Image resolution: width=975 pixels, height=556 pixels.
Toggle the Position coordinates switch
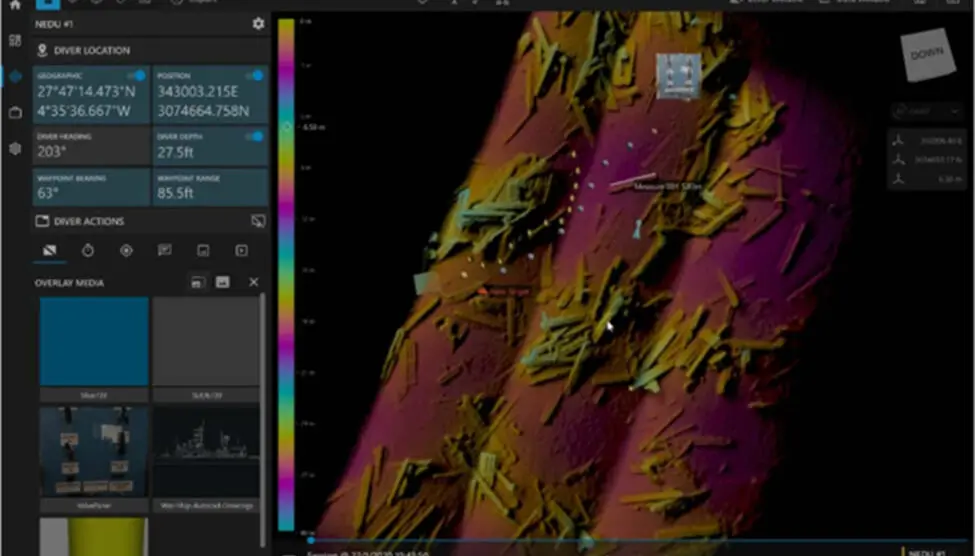click(x=255, y=76)
